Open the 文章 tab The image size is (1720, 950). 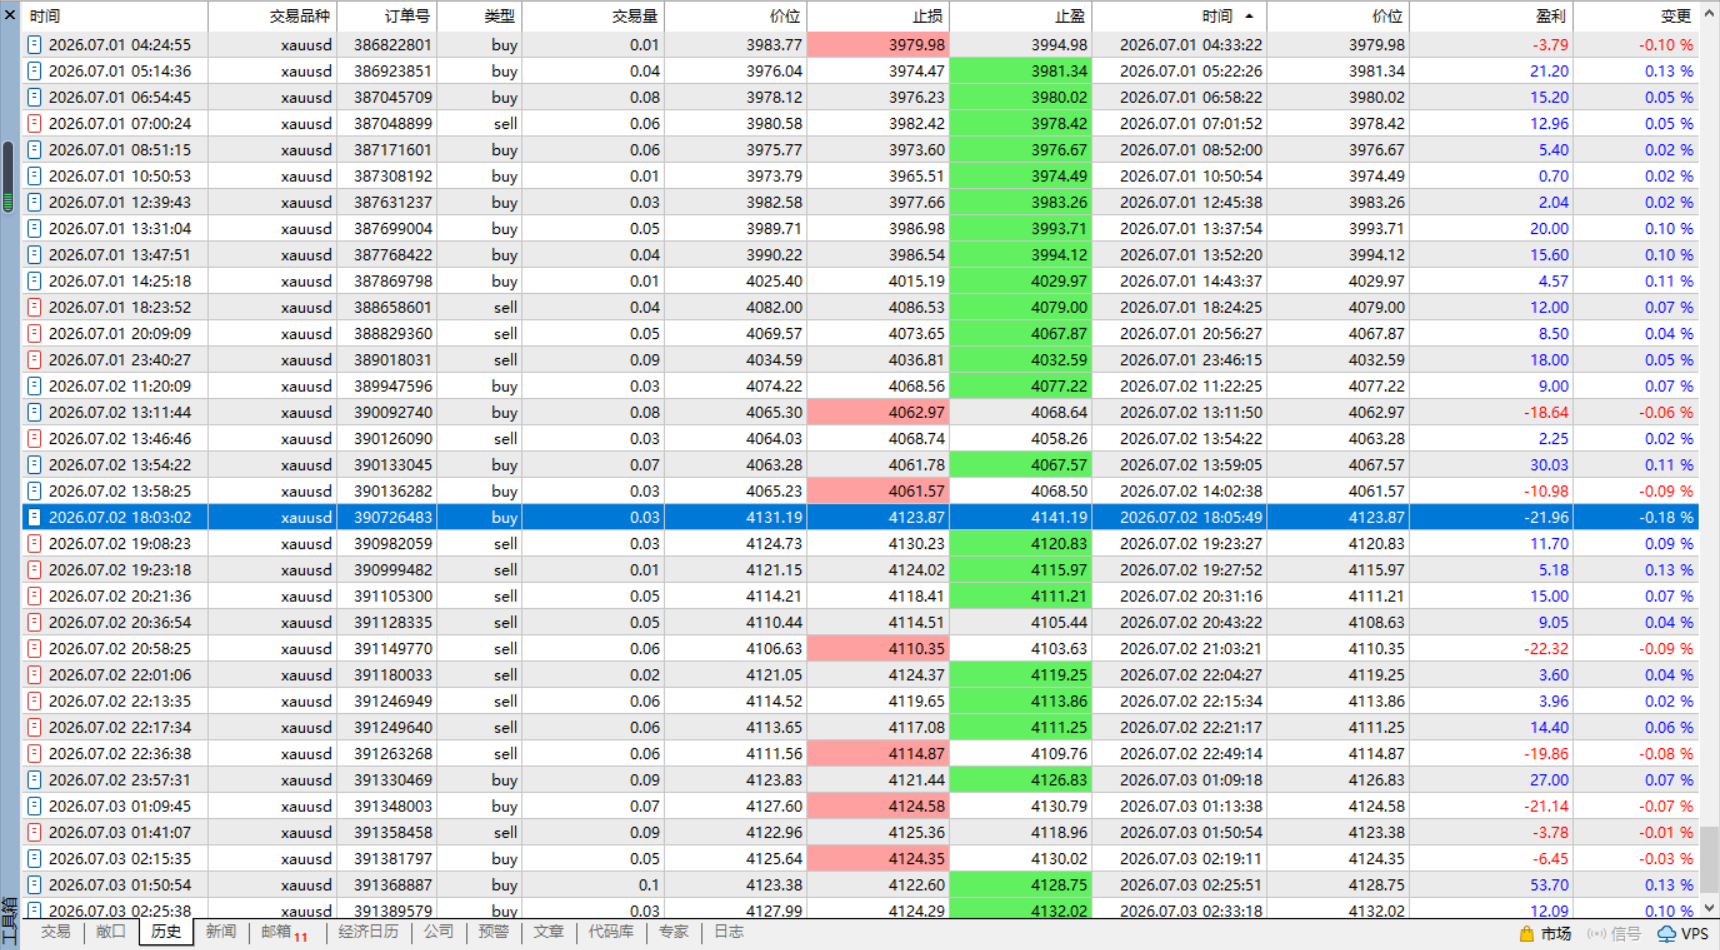click(548, 932)
